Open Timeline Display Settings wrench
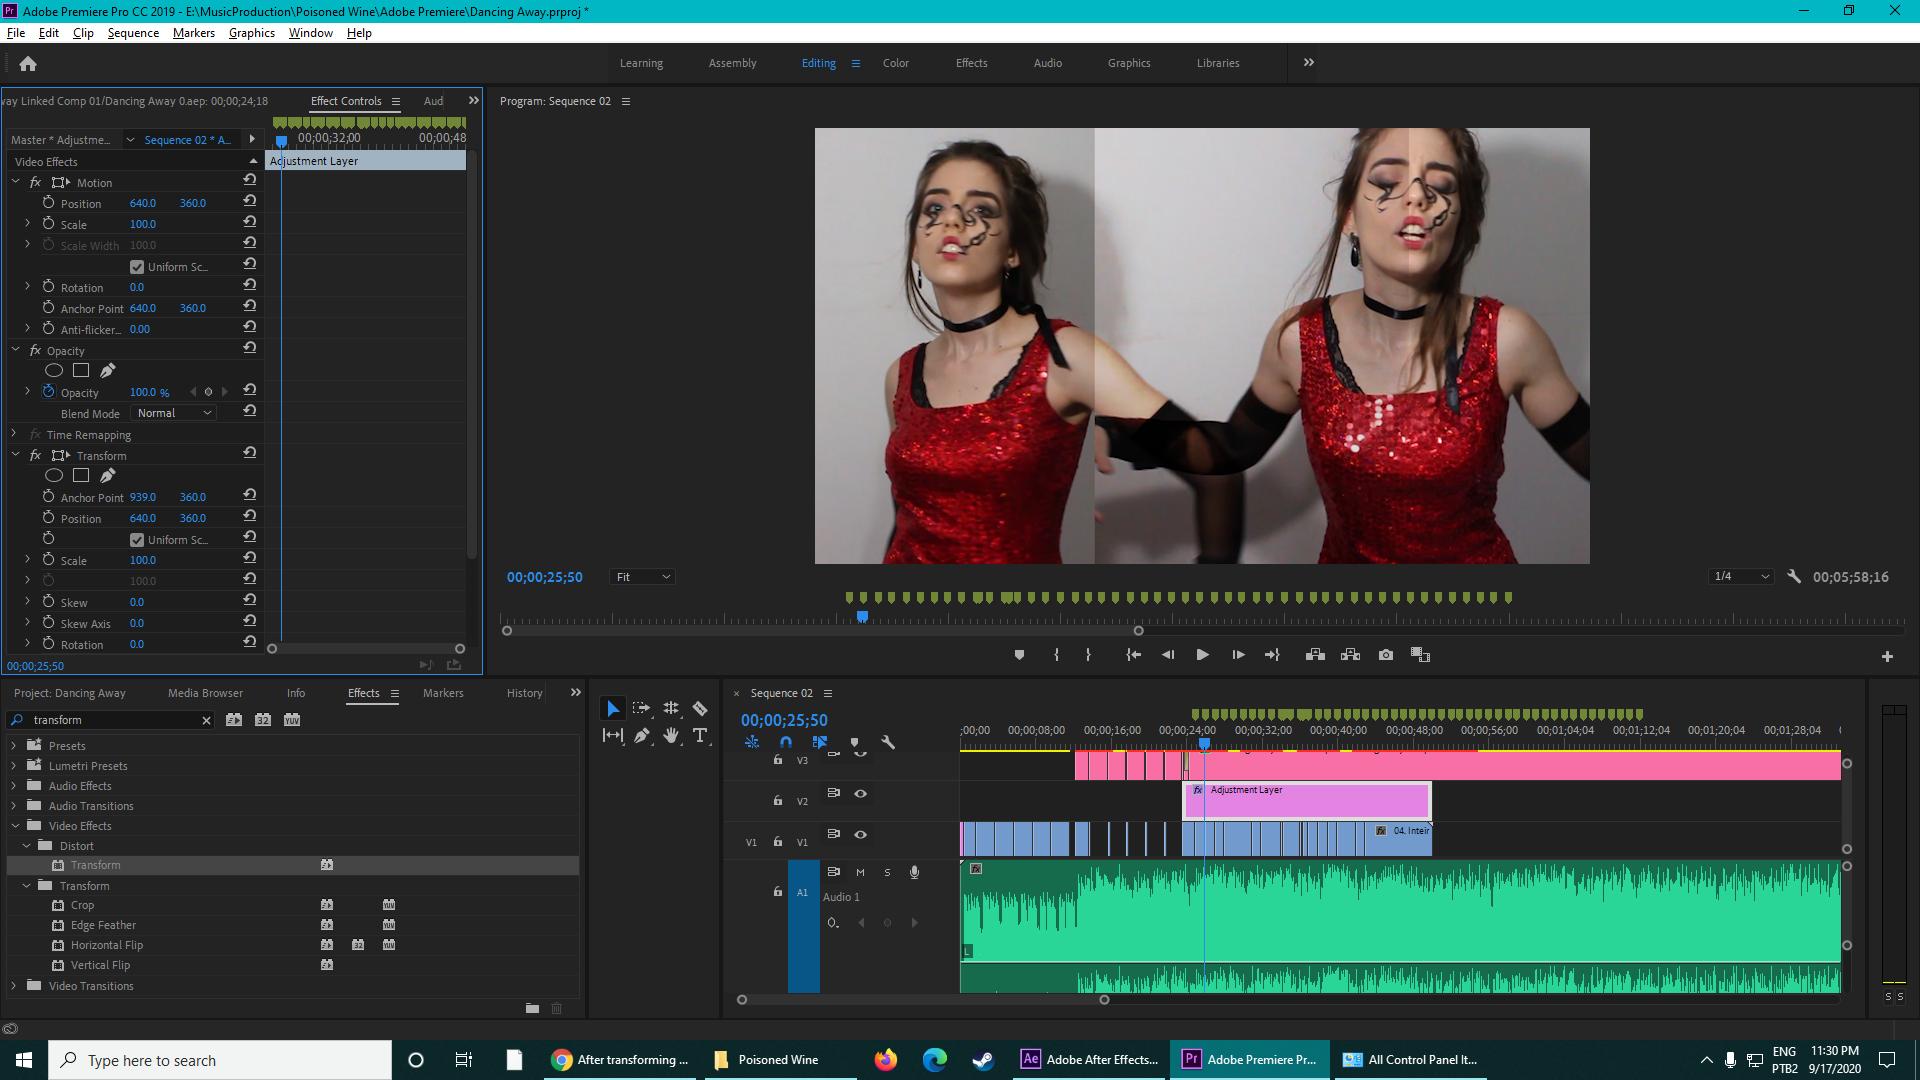The image size is (1920, 1080). [x=888, y=743]
